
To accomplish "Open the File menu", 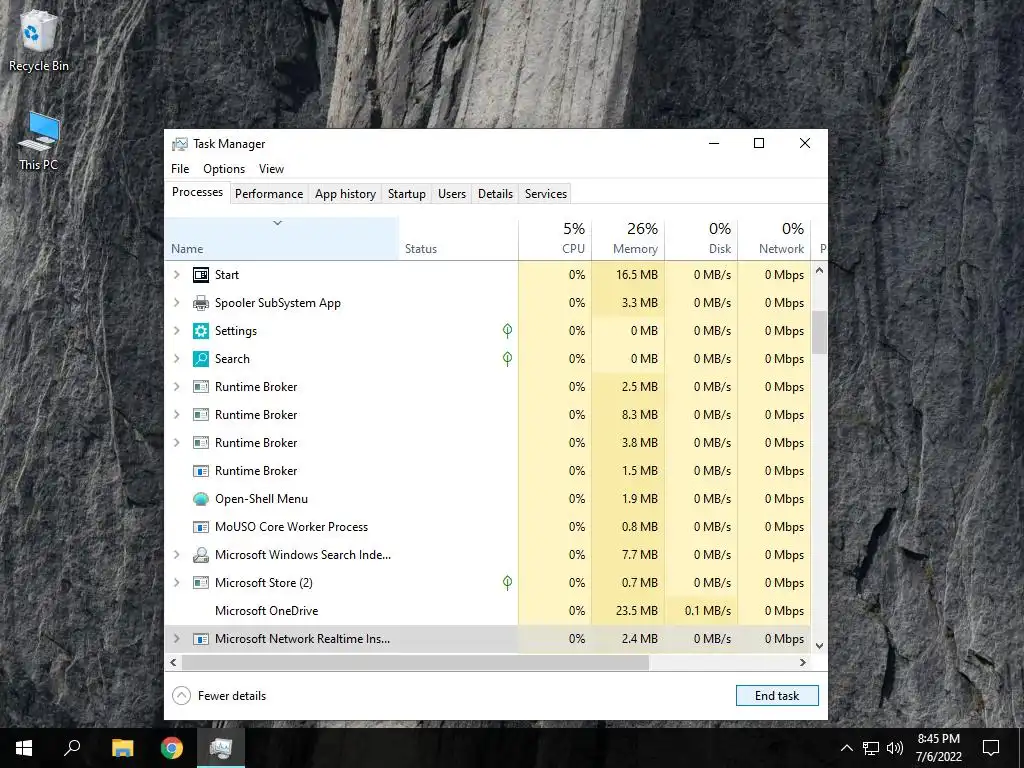I will [180, 169].
